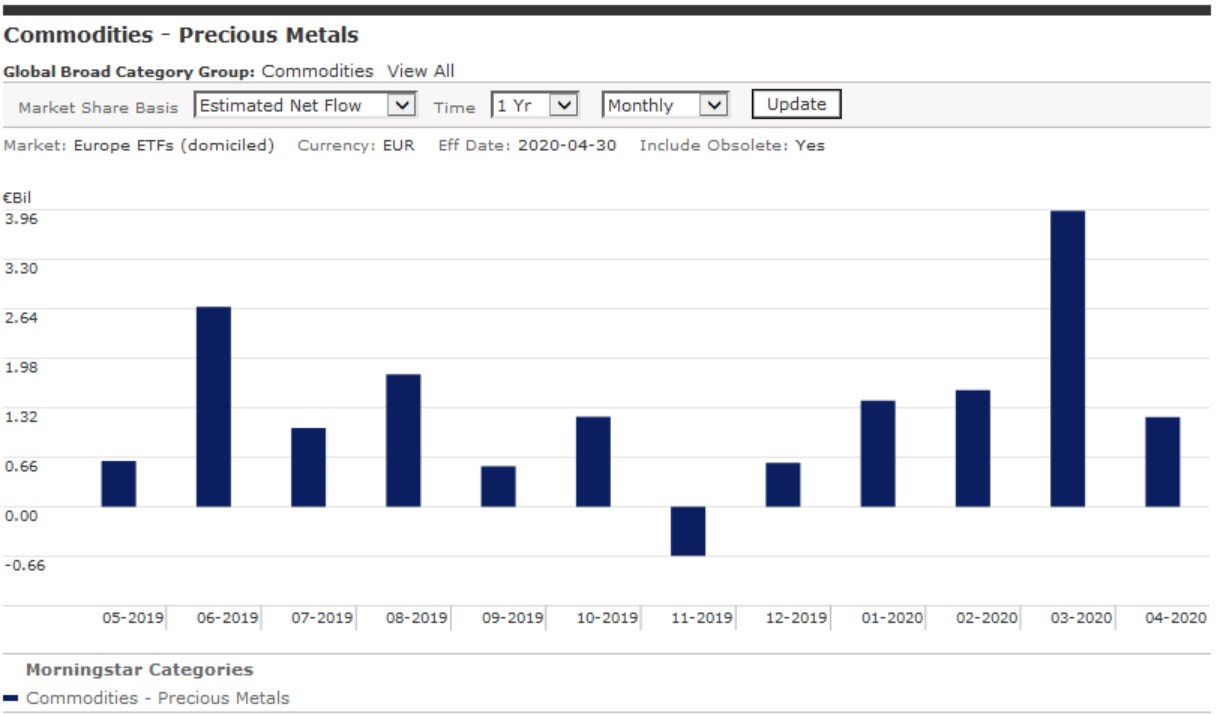Click the 08-2019 net flow bar
This screenshot has height=714, width=1216.
(403, 440)
